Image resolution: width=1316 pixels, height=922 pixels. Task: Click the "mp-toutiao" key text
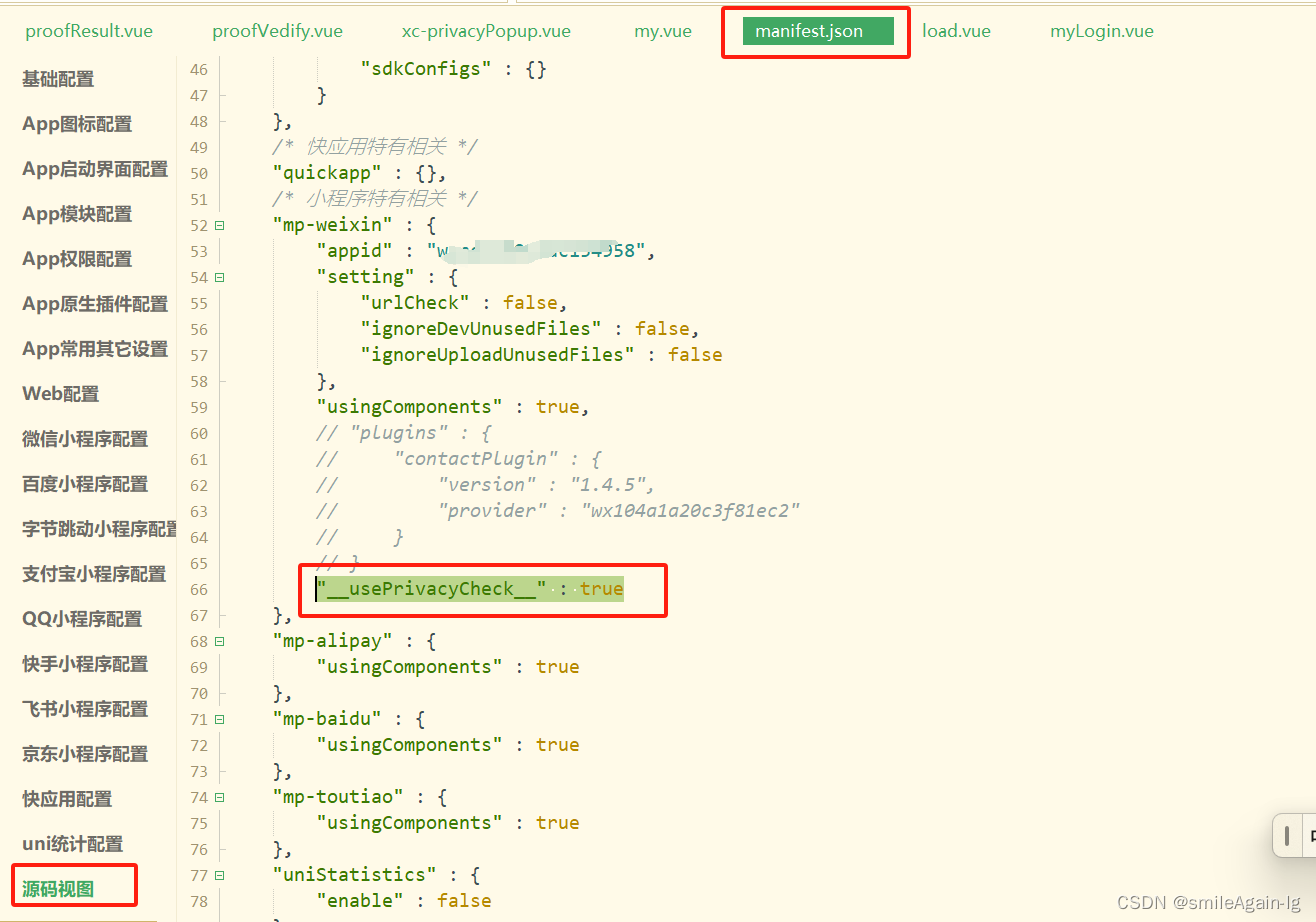pyautogui.click(x=338, y=797)
